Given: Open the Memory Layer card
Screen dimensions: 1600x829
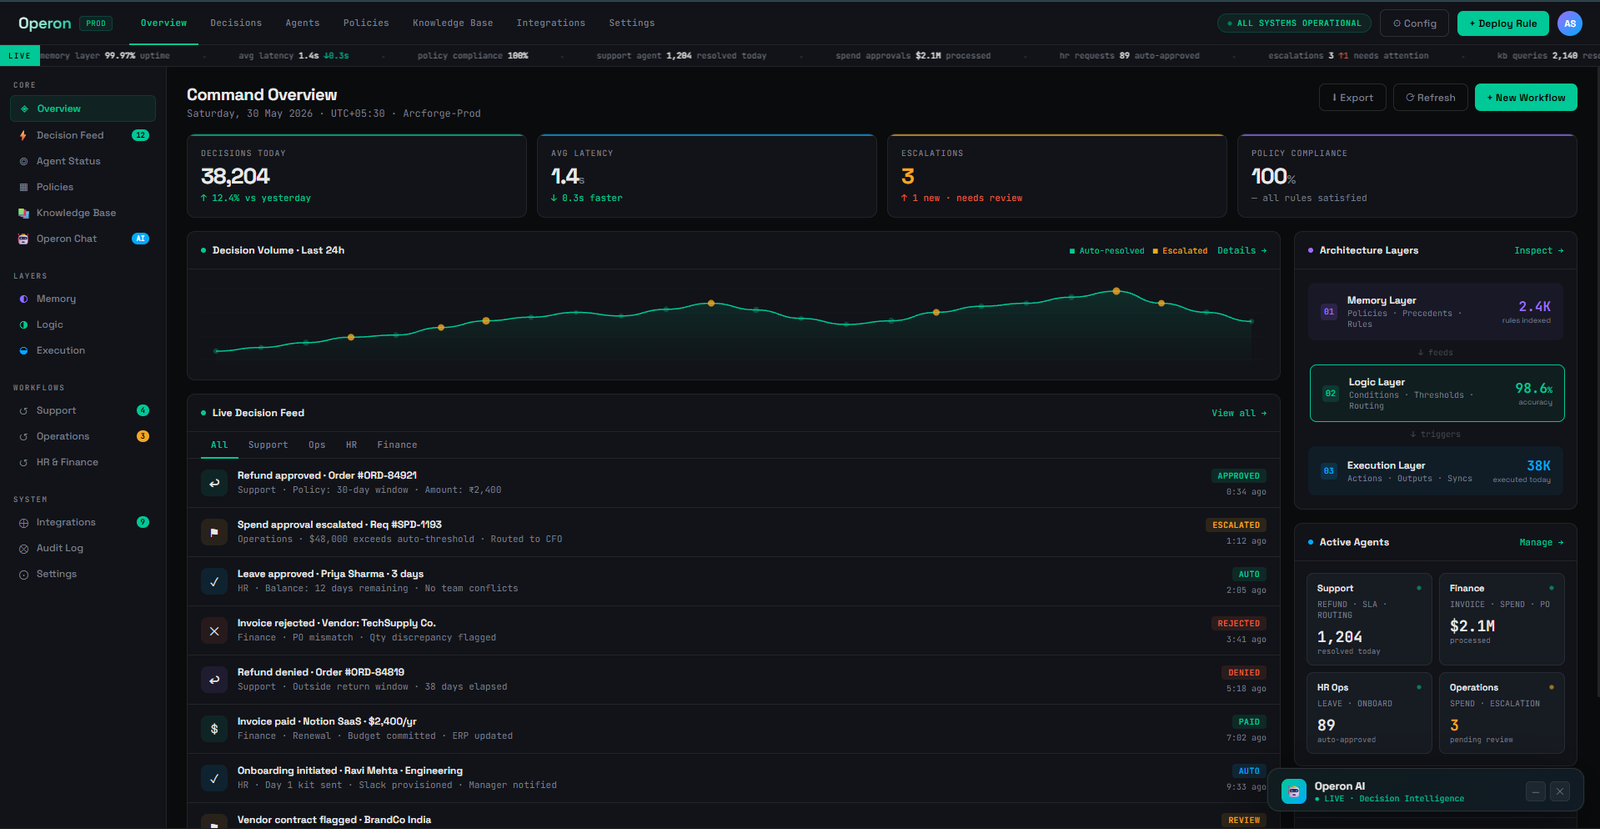Looking at the screenshot, I should tap(1436, 312).
